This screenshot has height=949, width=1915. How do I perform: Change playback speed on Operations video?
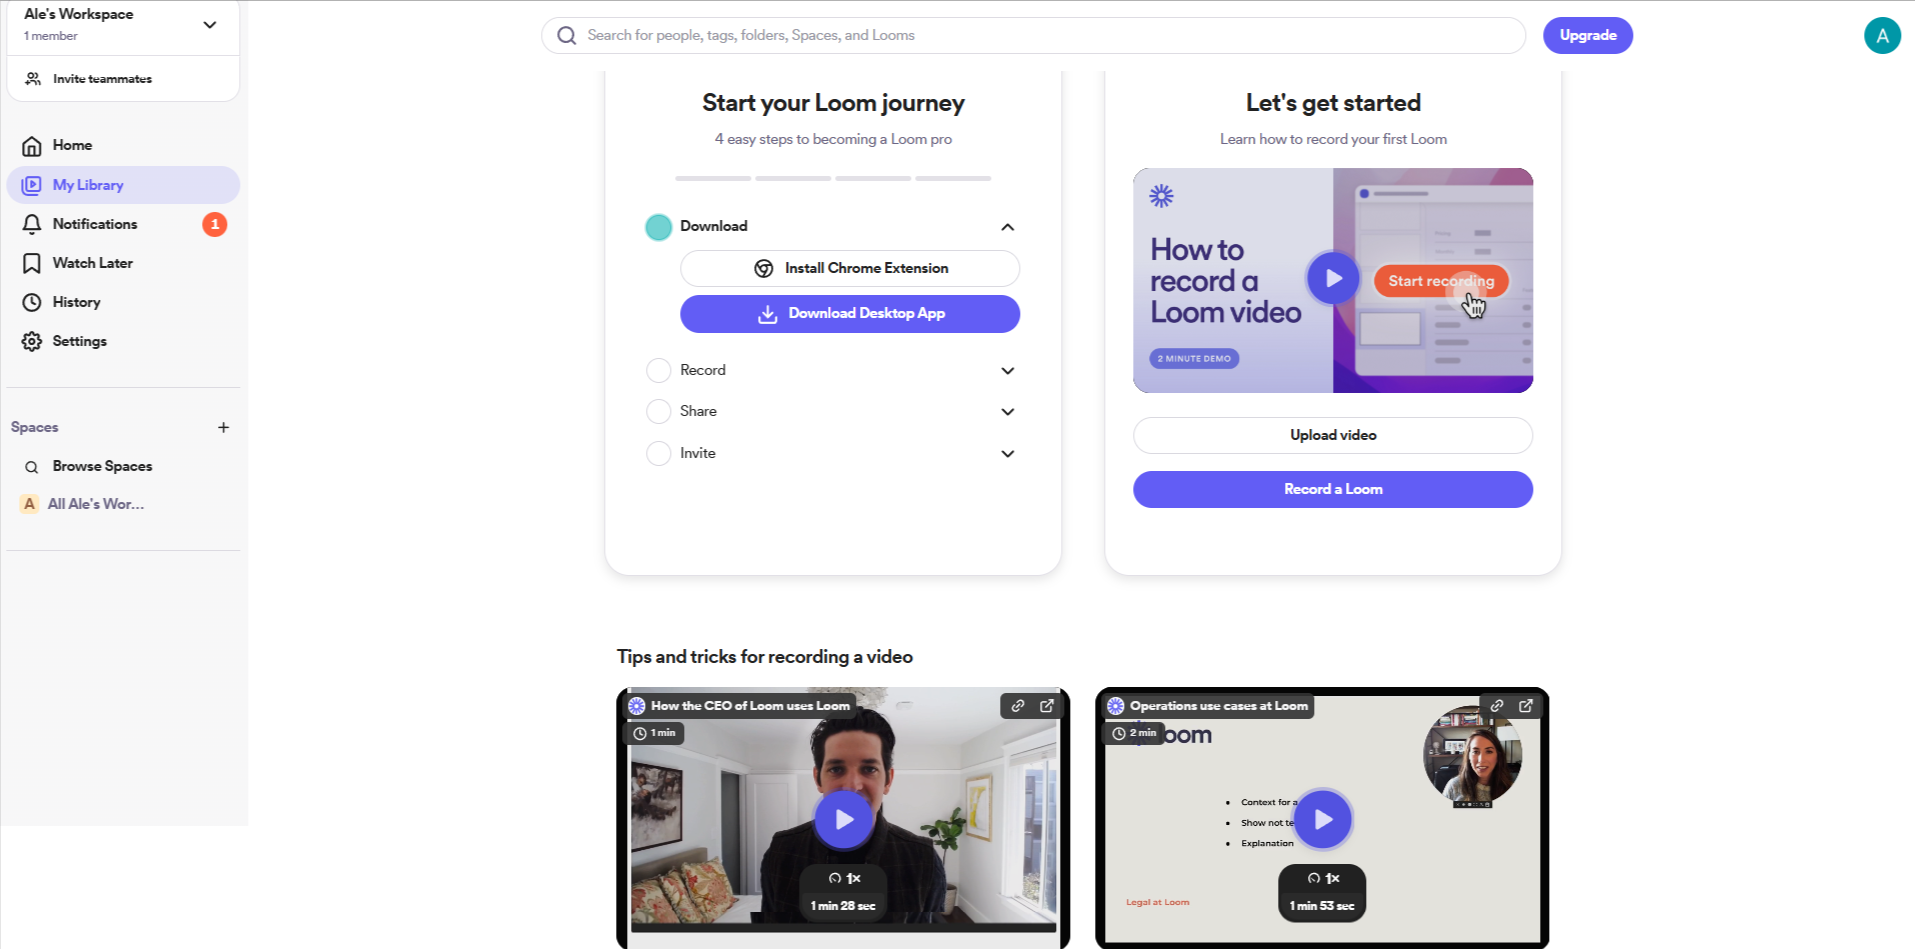[x=1323, y=878]
